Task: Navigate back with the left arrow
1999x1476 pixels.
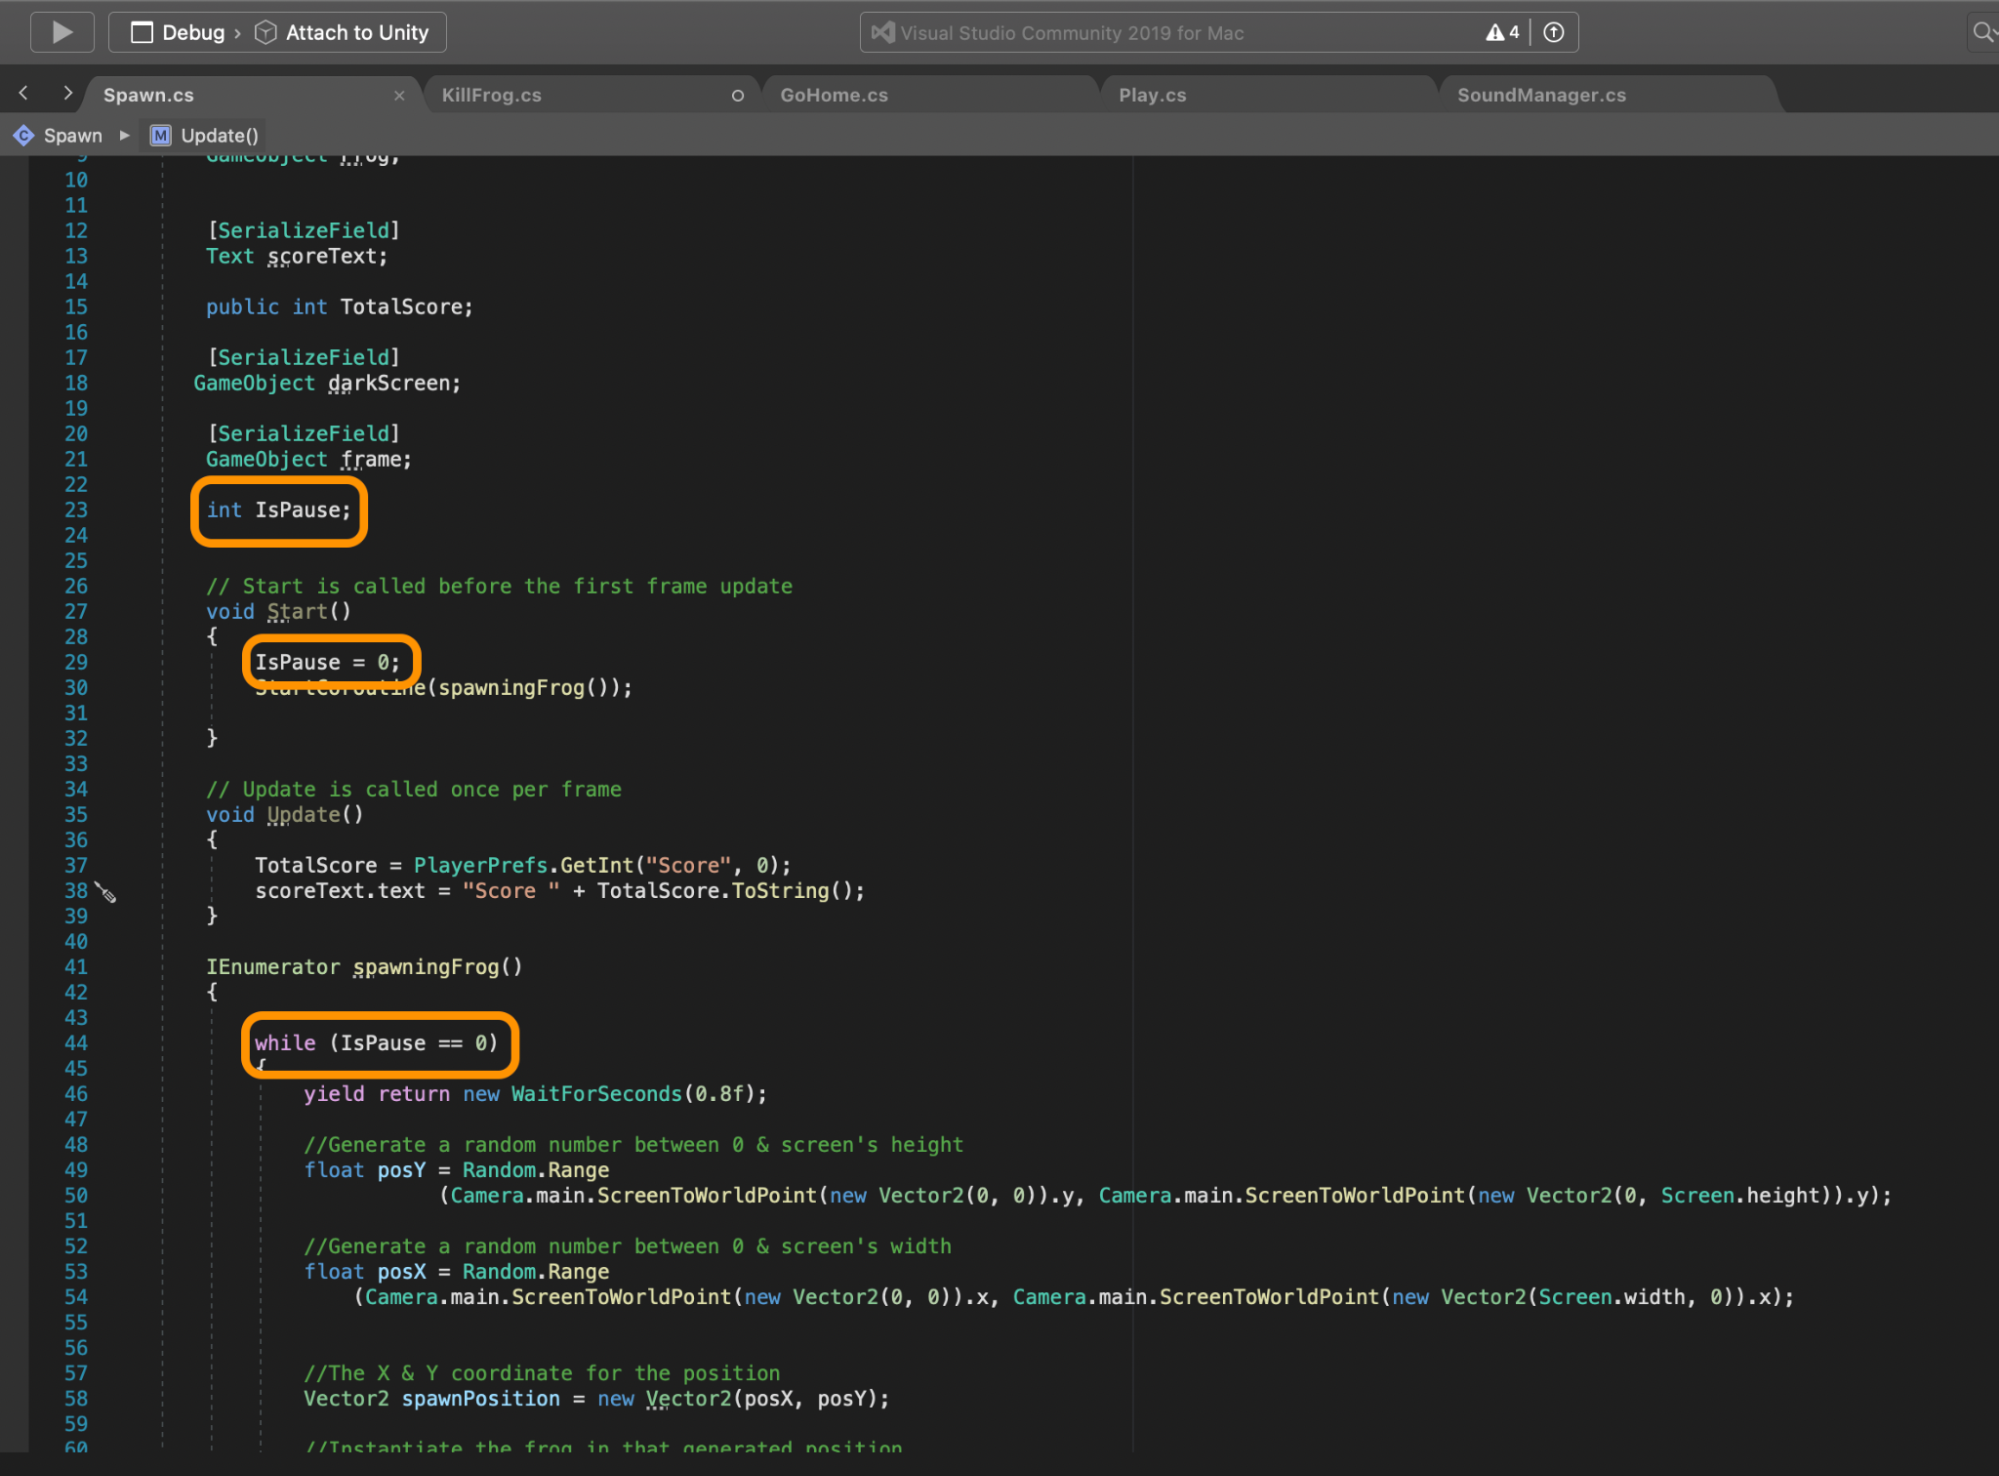Action: tap(24, 94)
